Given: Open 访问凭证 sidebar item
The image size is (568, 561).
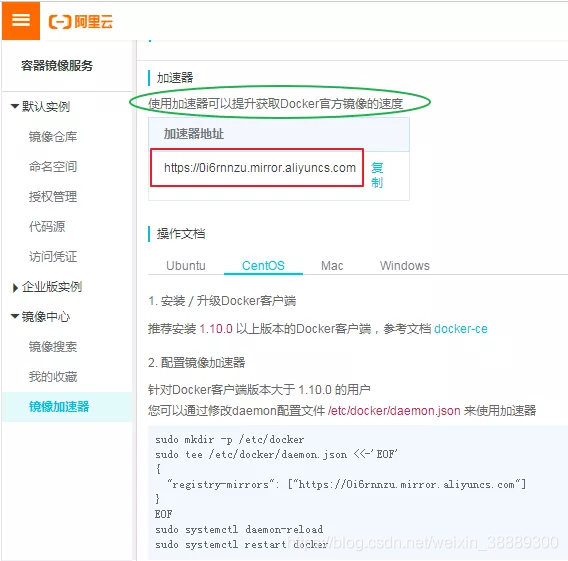Looking at the screenshot, I should click(x=53, y=257).
